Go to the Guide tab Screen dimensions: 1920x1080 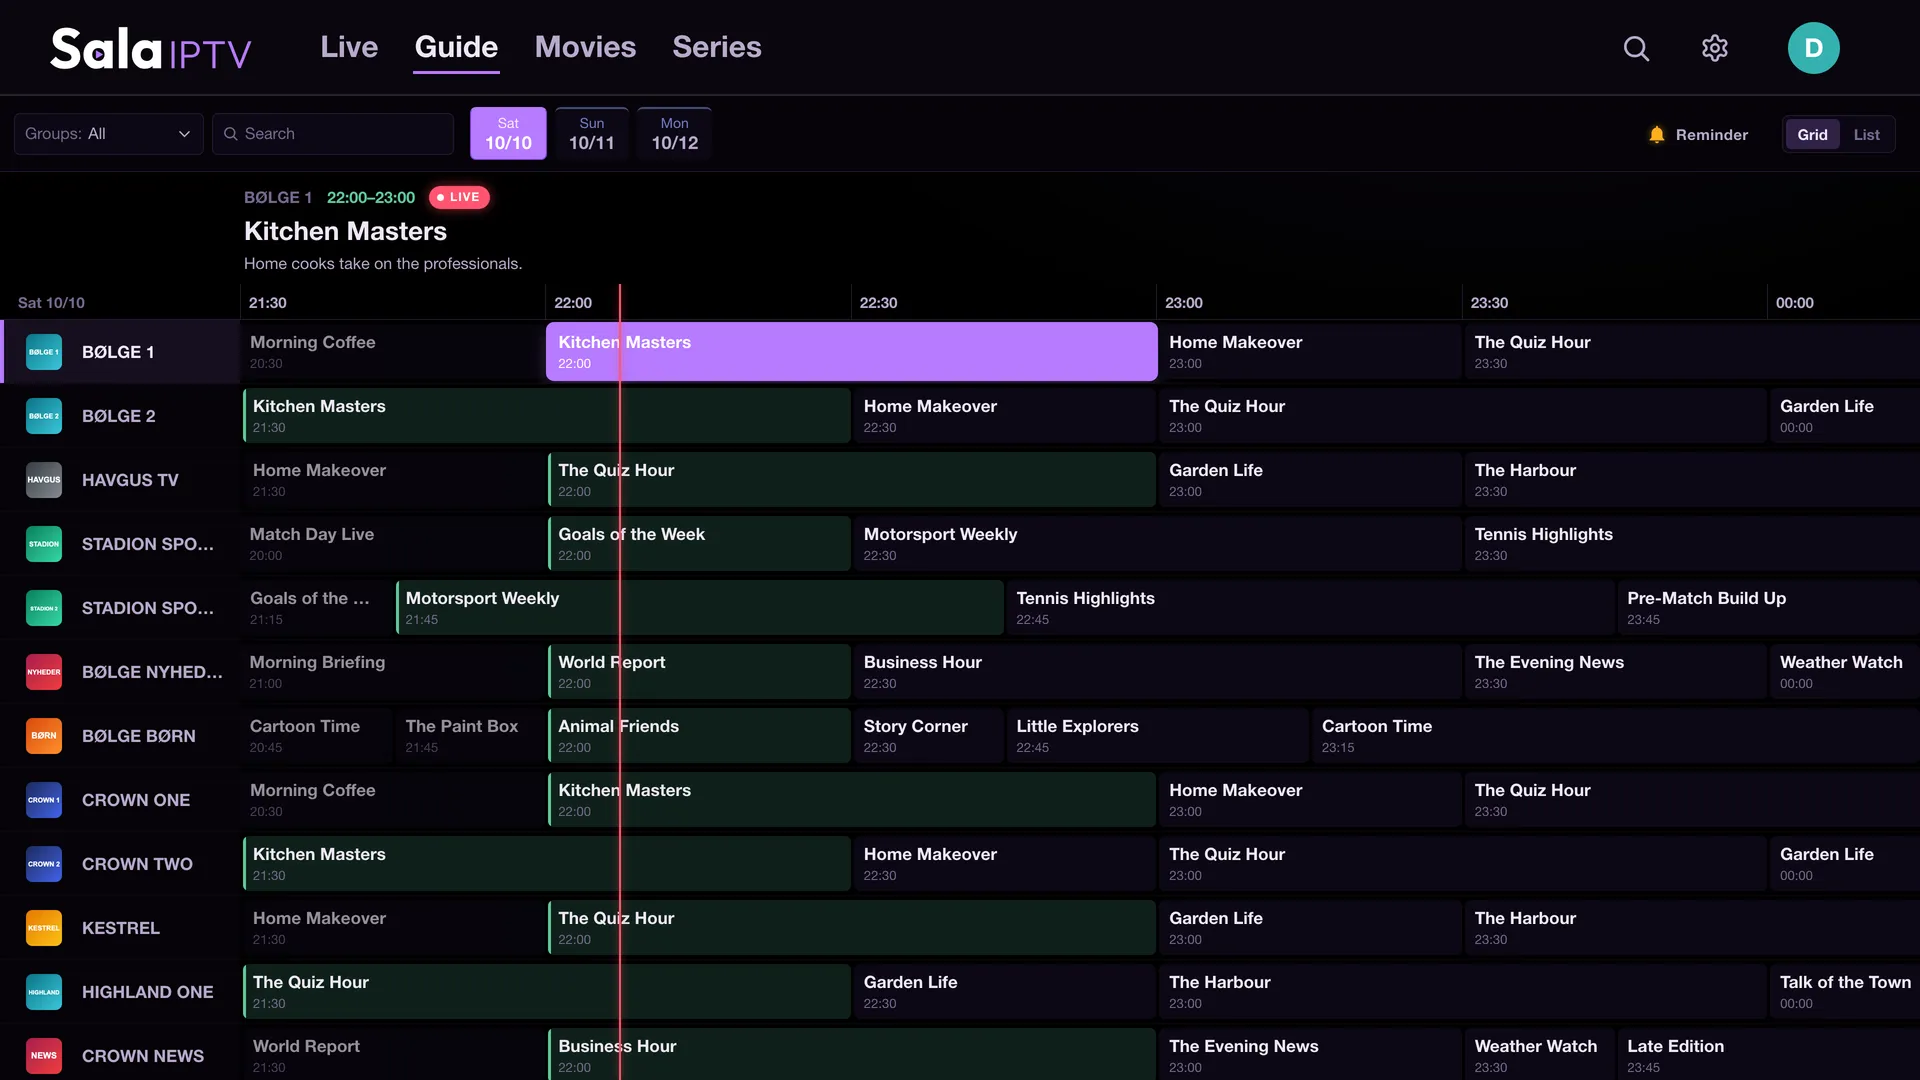456,47
